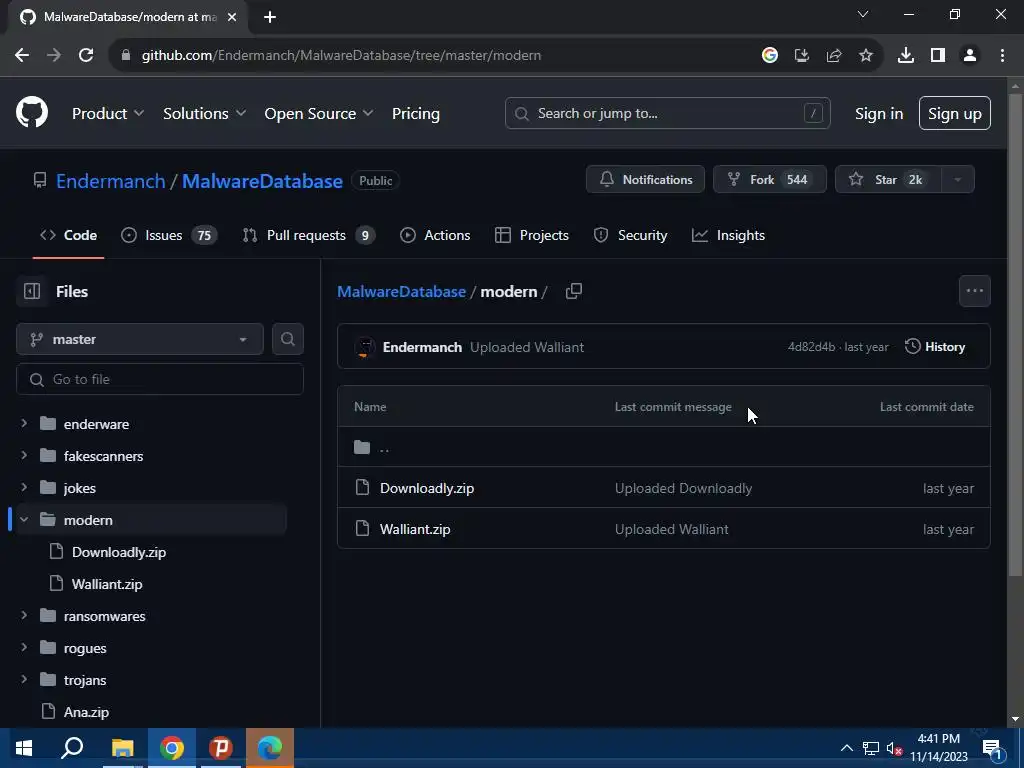The height and width of the screenshot is (768, 1024).
Task: Open a new browser tab
Action: [270, 17]
